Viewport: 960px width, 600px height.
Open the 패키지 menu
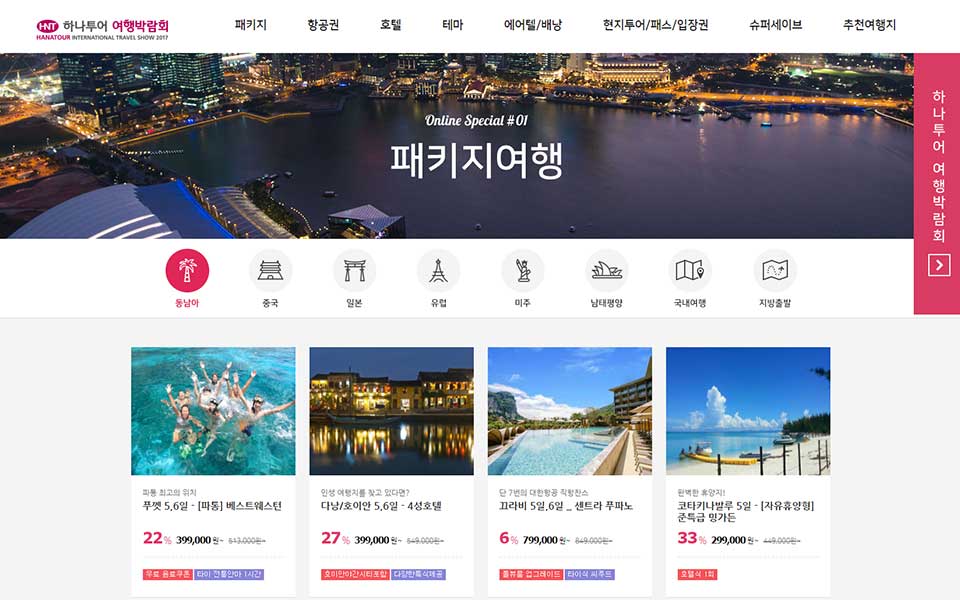pos(250,25)
